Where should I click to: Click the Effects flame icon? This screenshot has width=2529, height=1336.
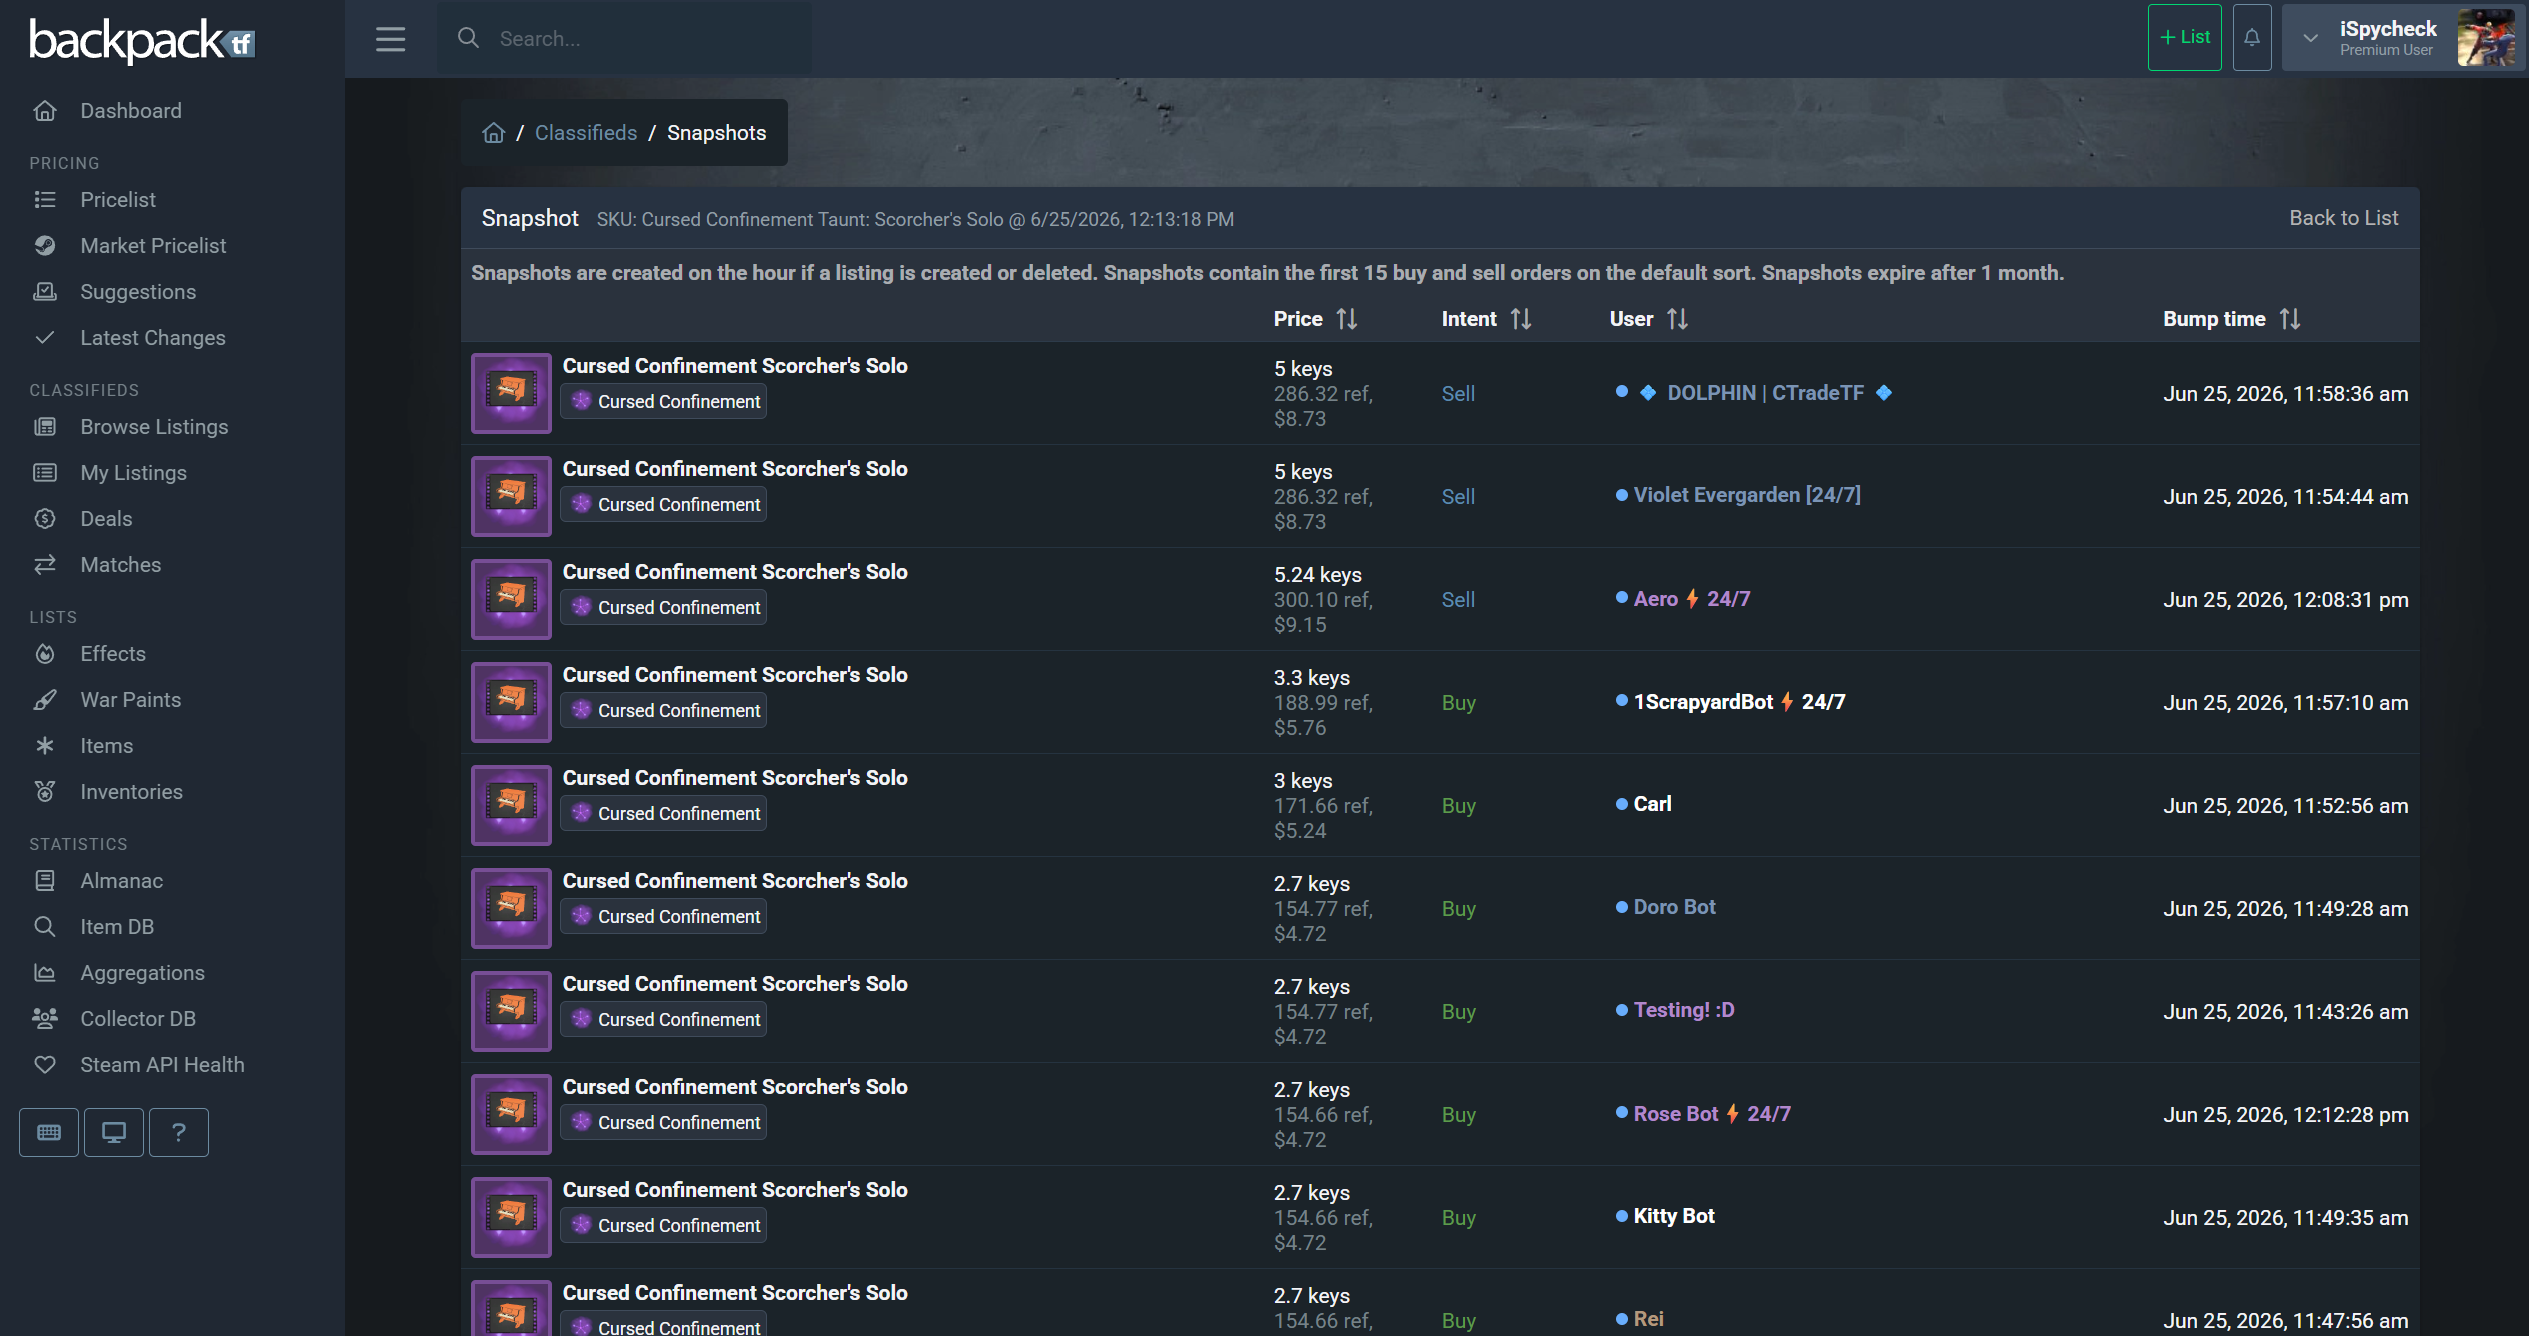tap(45, 654)
